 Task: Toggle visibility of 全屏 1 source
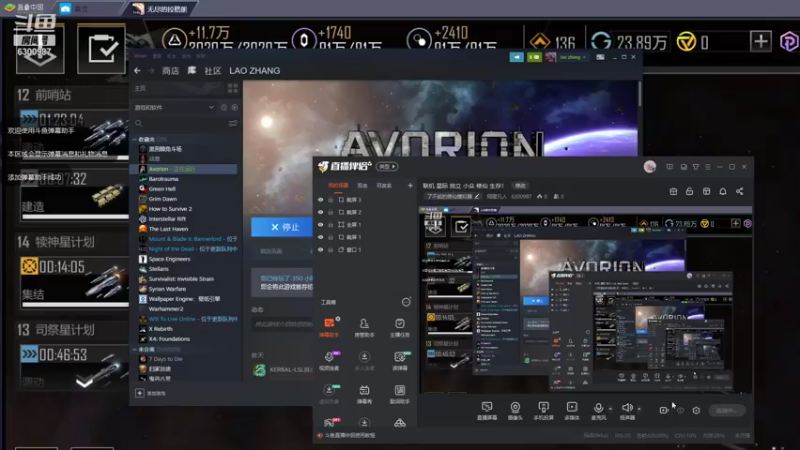[320, 224]
